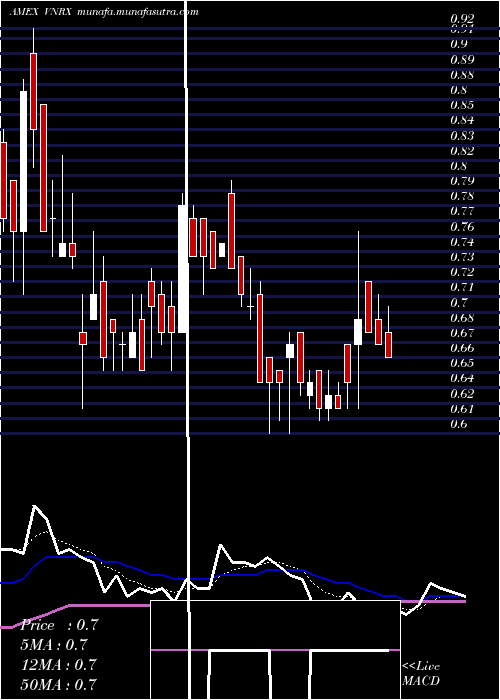Click the 0.66 price axis label
Screen dimensions: 500x700
click(462, 348)
